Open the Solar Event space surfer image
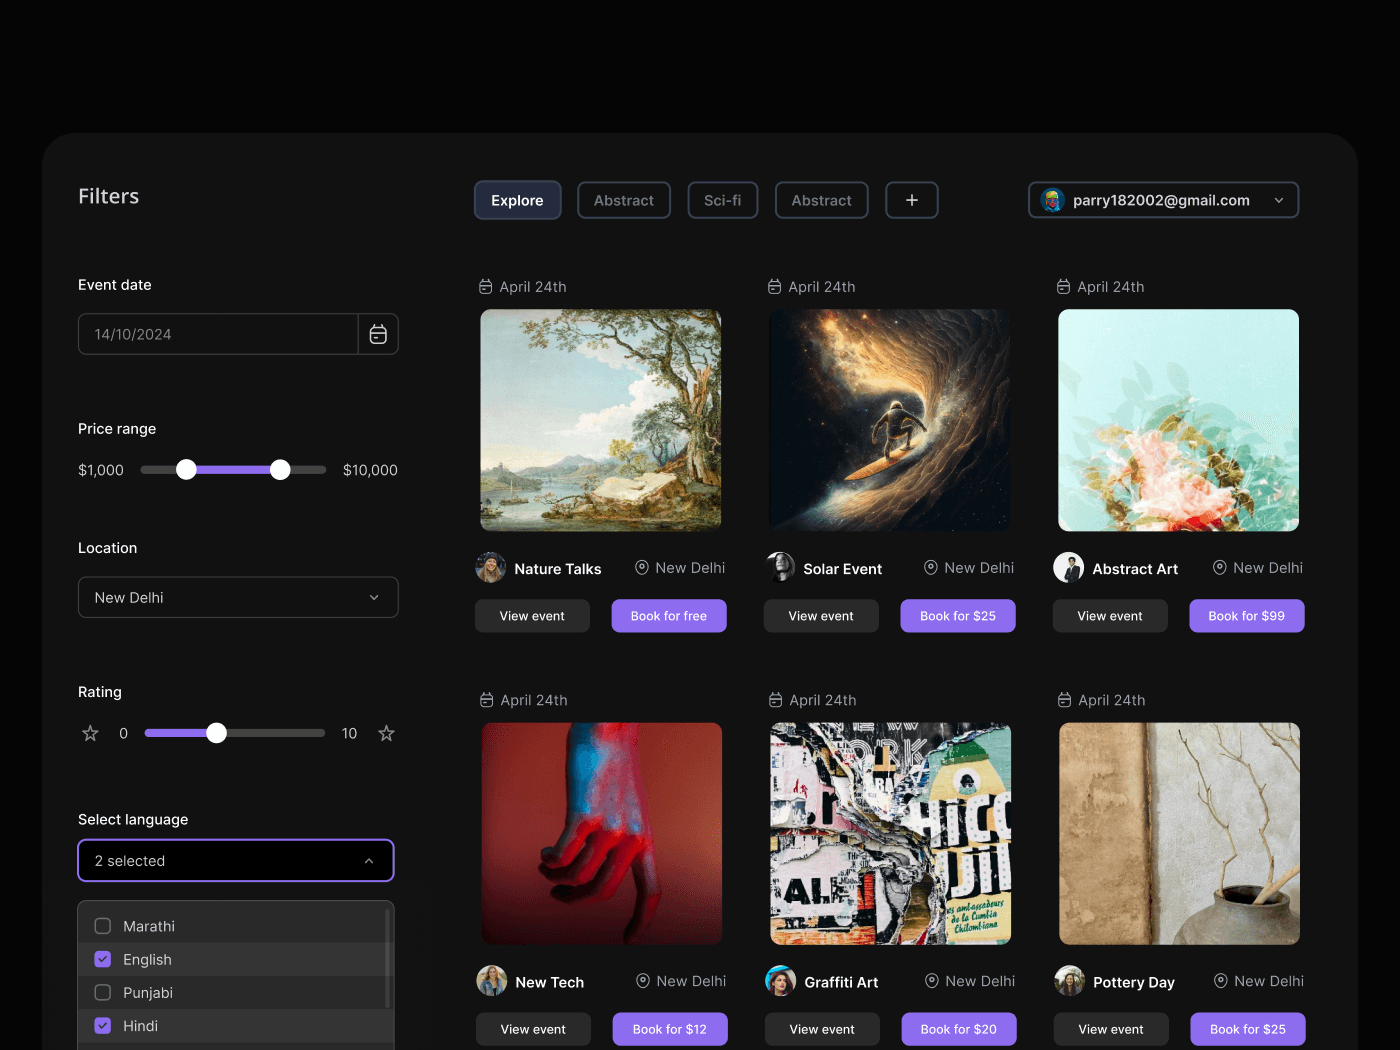 click(x=890, y=420)
